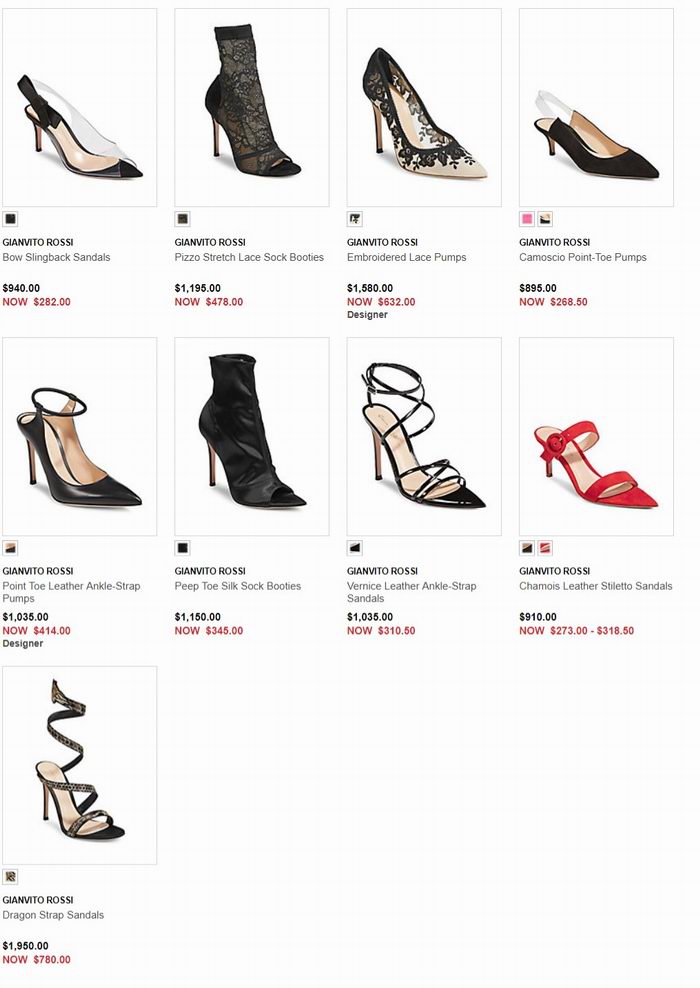The image size is (700, 988).
Task: Open Dragon Strap Sandals product photo
Action: click(79, 766)
